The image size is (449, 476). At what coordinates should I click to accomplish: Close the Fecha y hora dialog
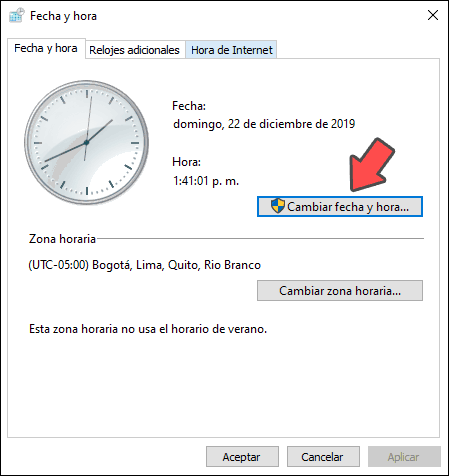pyautogui.click(x=433, y=15)
